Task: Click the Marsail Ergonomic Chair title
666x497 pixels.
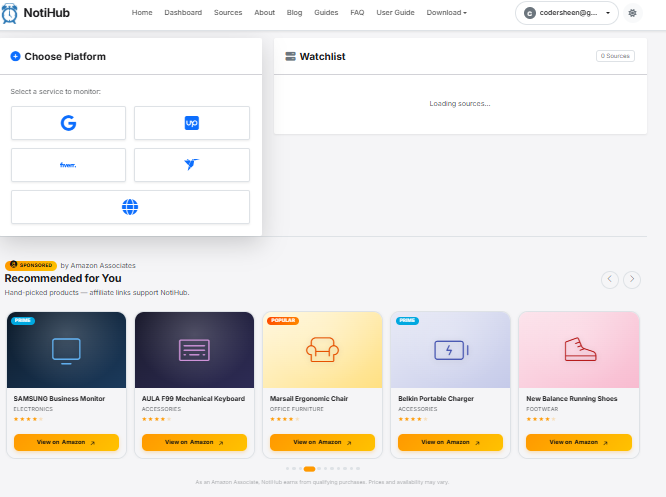Action: pos(309,398)
